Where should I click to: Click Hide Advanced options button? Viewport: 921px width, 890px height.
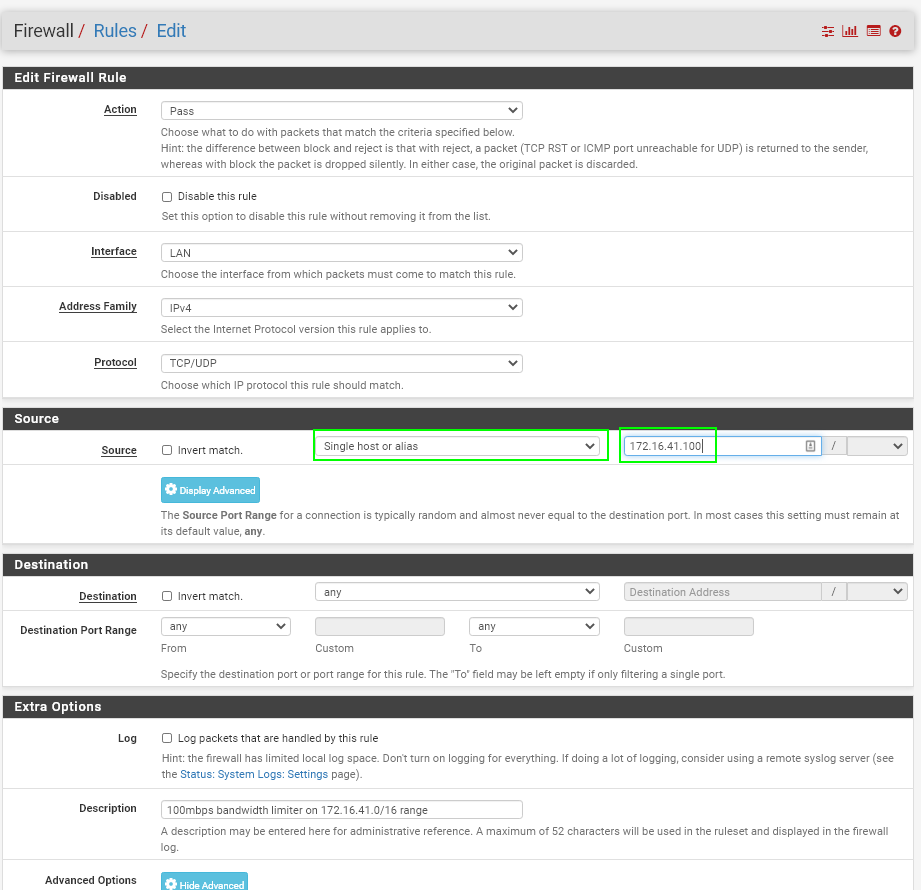[204, 882]
